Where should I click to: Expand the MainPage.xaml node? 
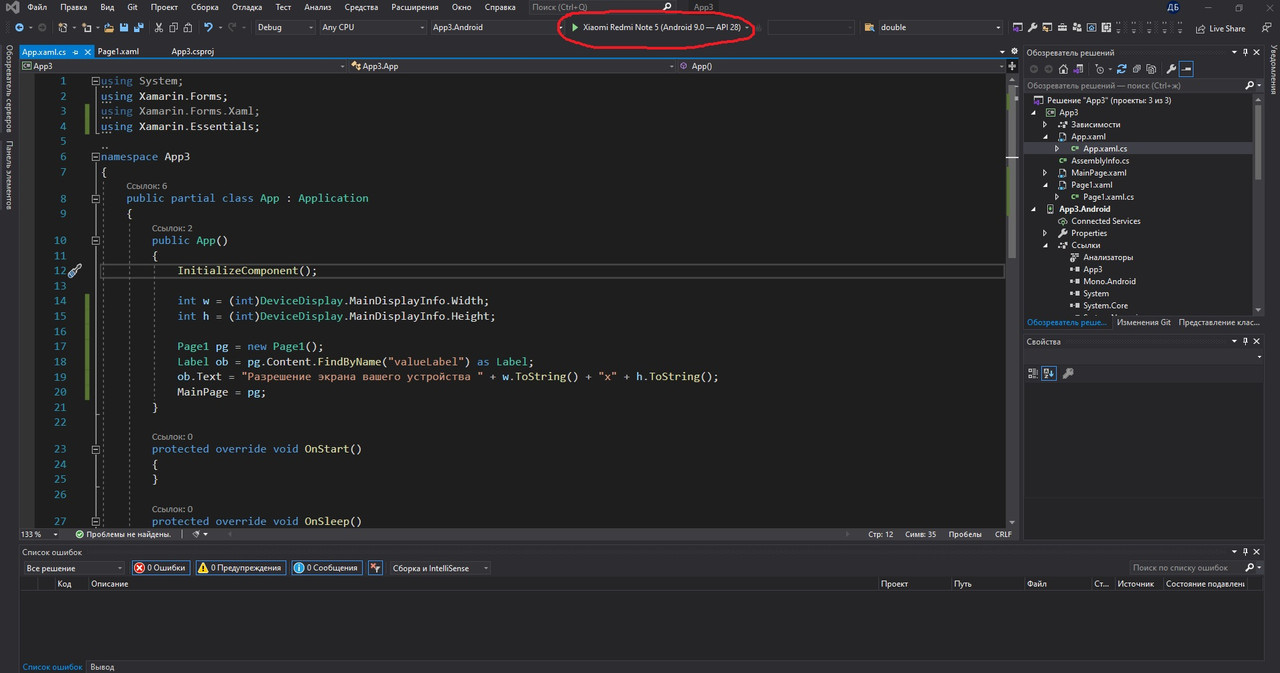1046,173
